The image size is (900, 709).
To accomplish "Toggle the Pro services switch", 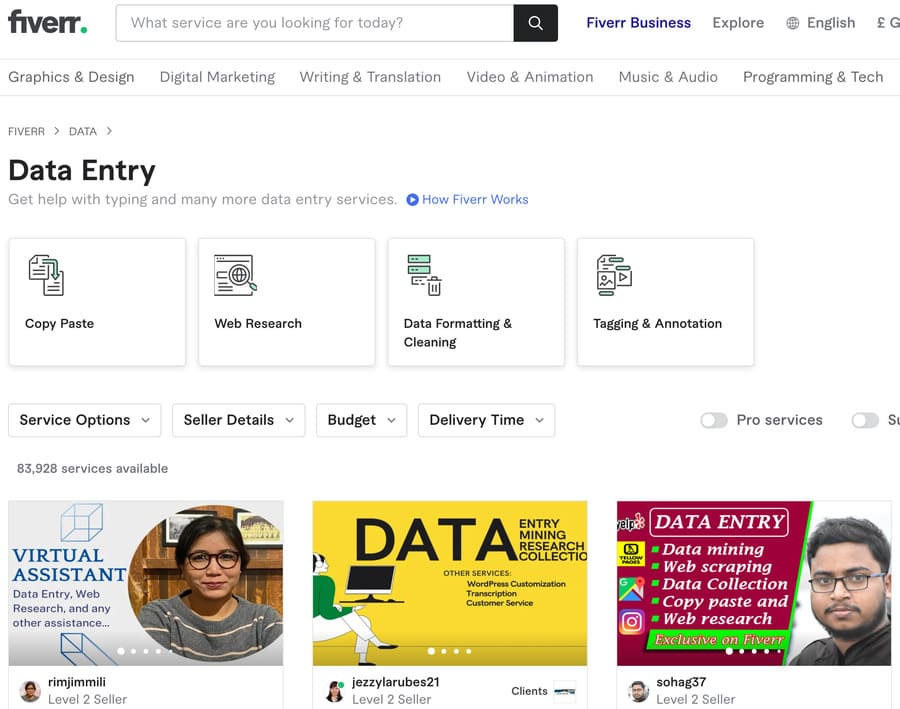I will click(x=713, y=420).
